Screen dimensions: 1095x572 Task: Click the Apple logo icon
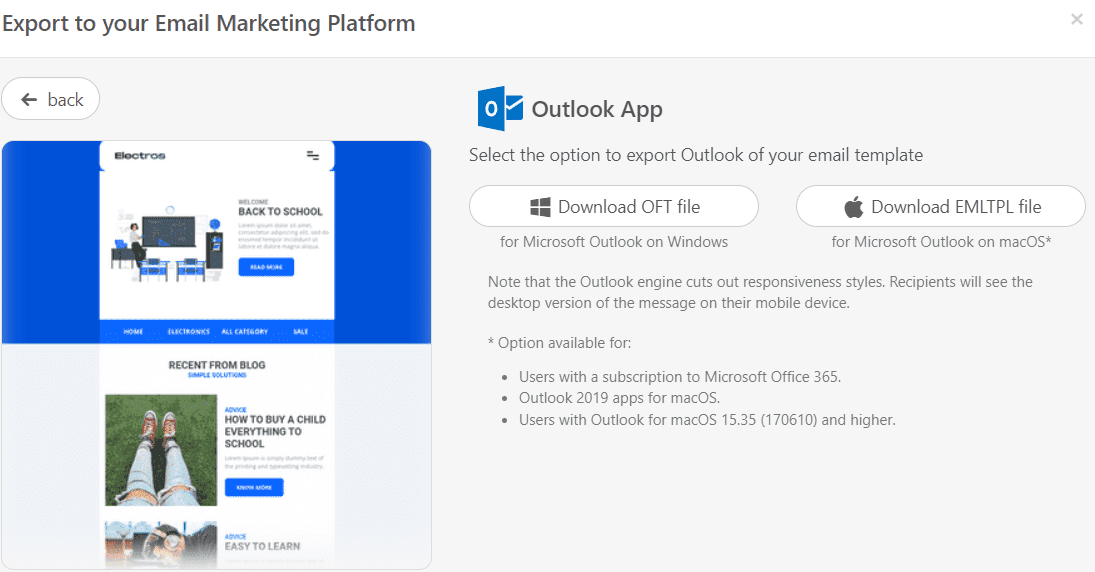(853, 207)
